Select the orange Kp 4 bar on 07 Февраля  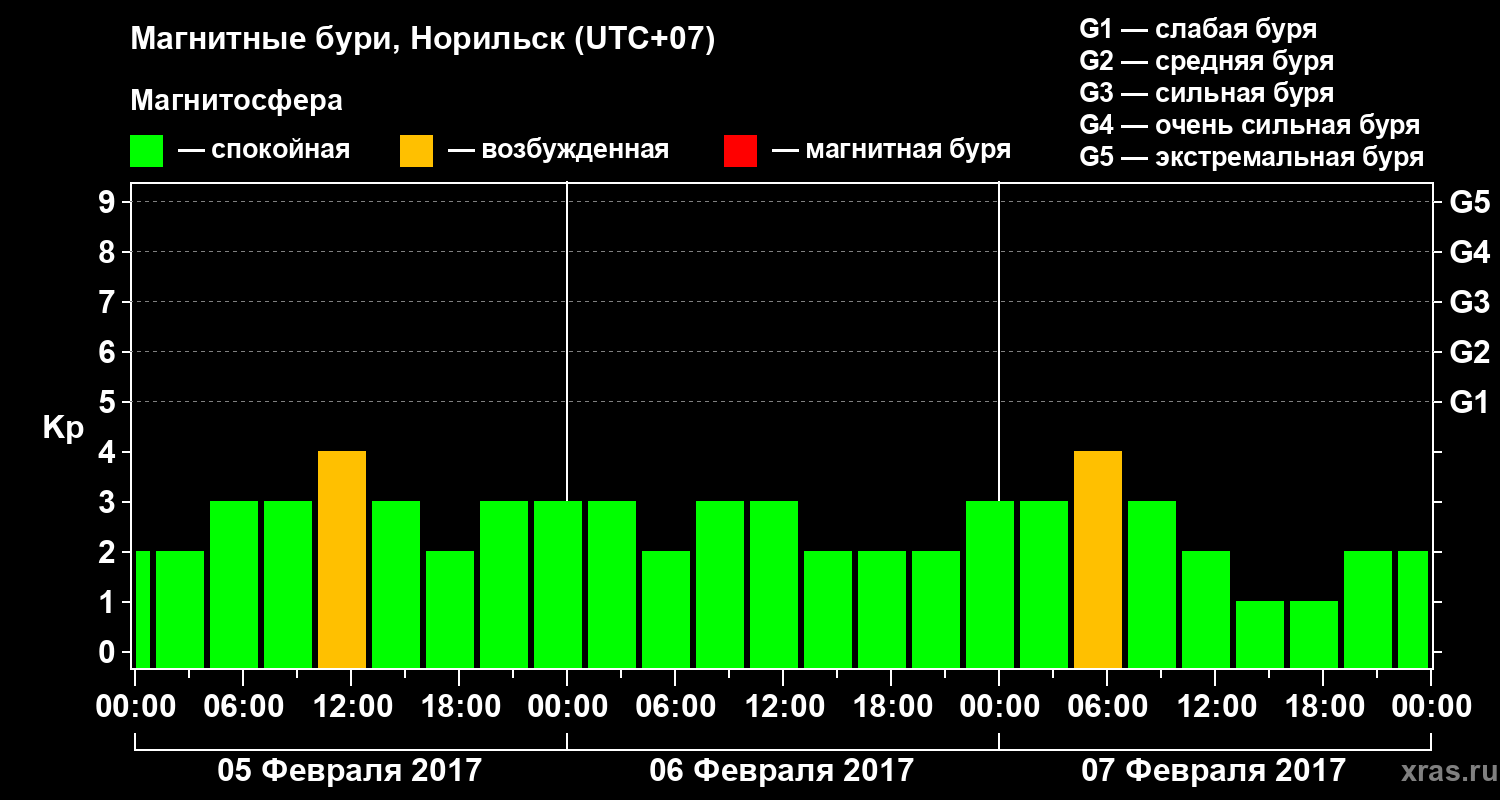[1098, 560]
